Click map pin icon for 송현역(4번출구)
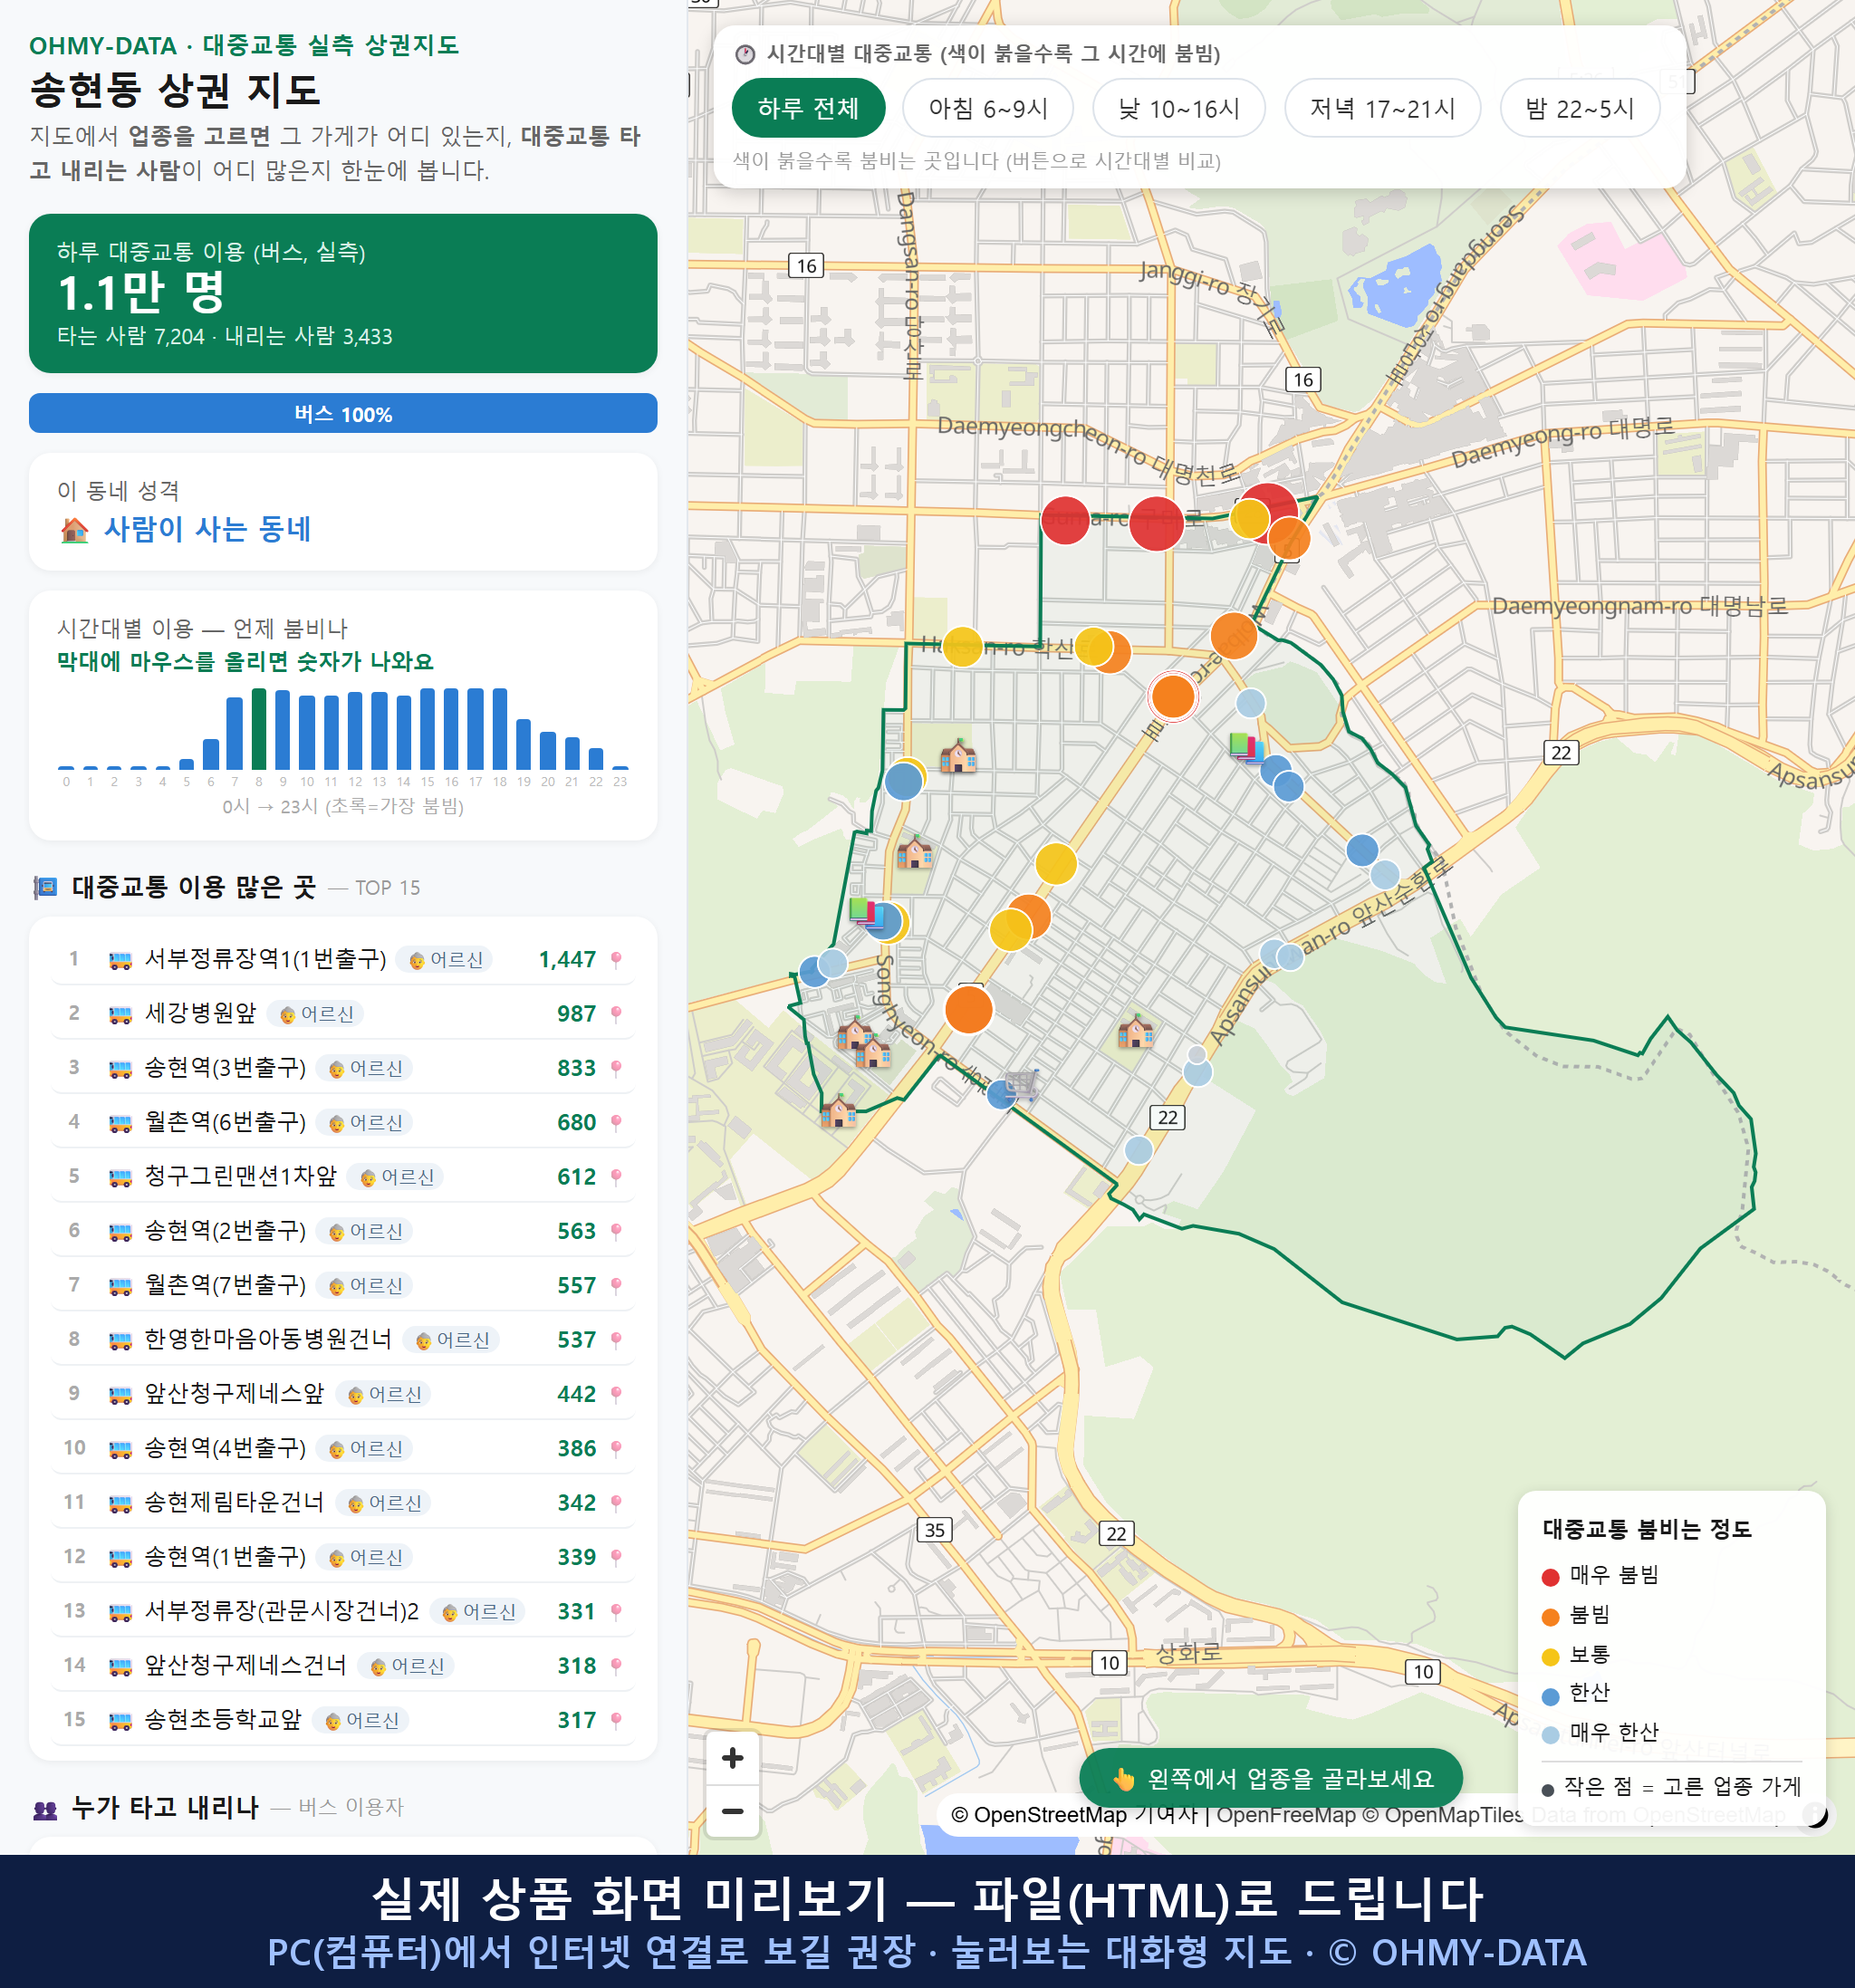The height and width of the screenshot is (1988, 1855). coord(616,1449)
